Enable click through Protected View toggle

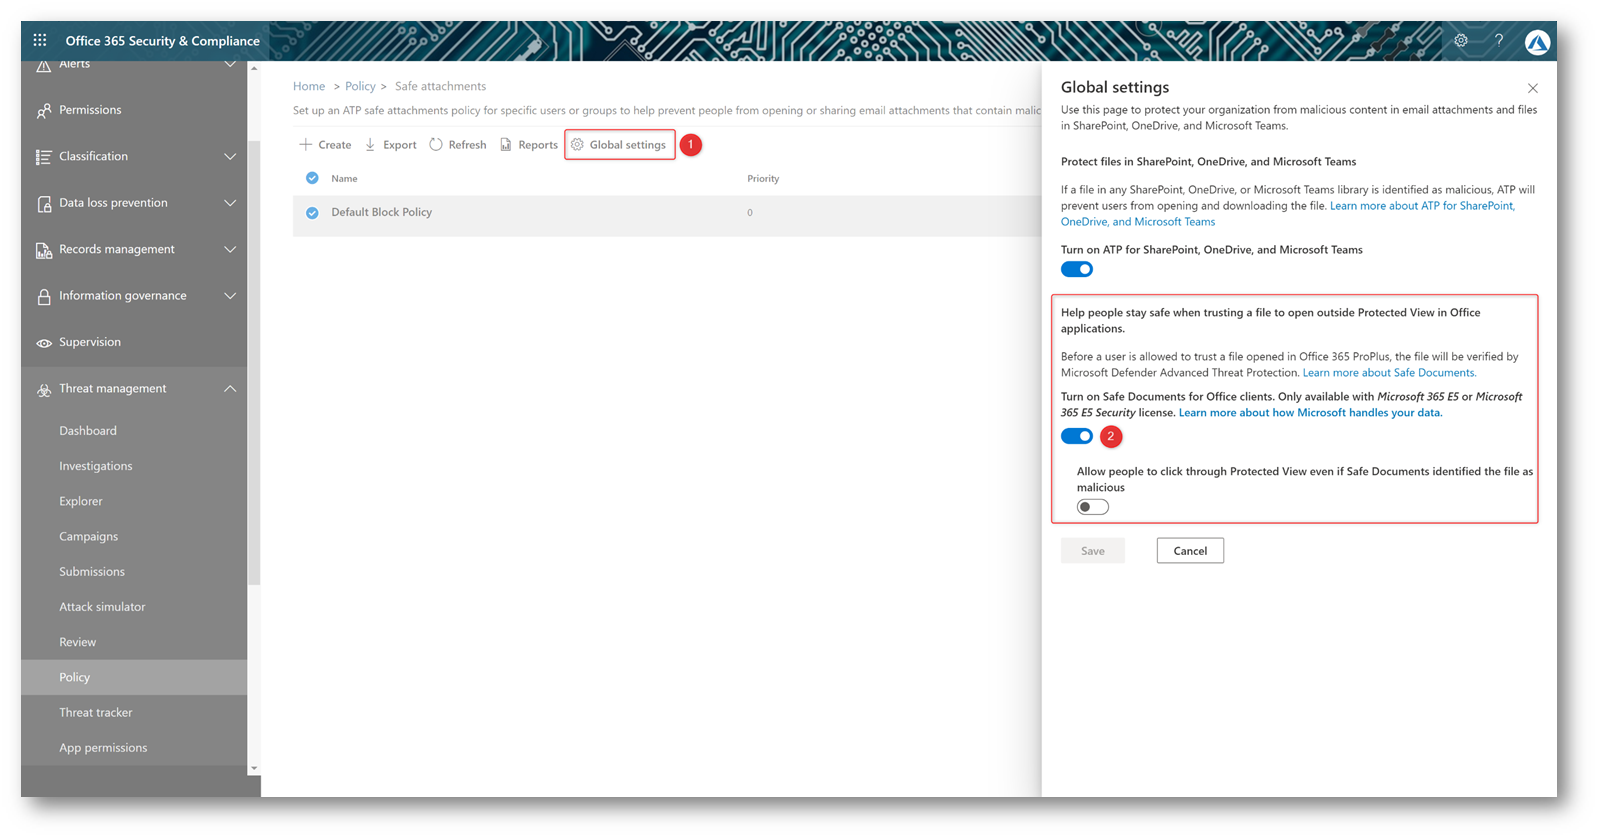tap(1093, 507)
